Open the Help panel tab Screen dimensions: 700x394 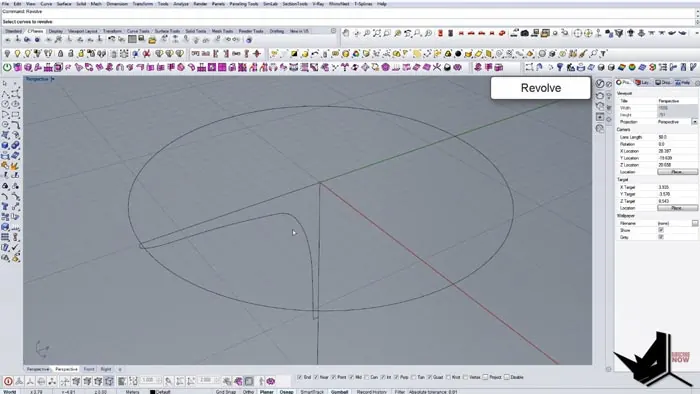point(683,83)
